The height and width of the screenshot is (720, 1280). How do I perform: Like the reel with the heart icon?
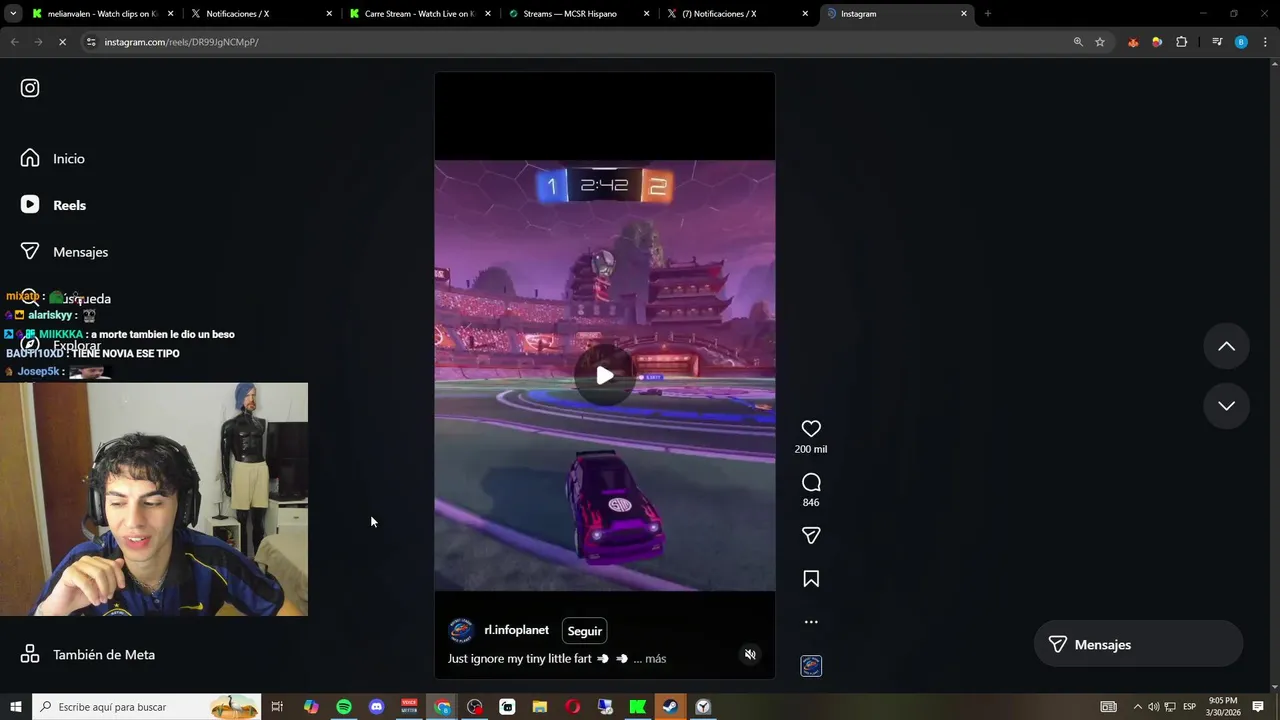[811, 429]
